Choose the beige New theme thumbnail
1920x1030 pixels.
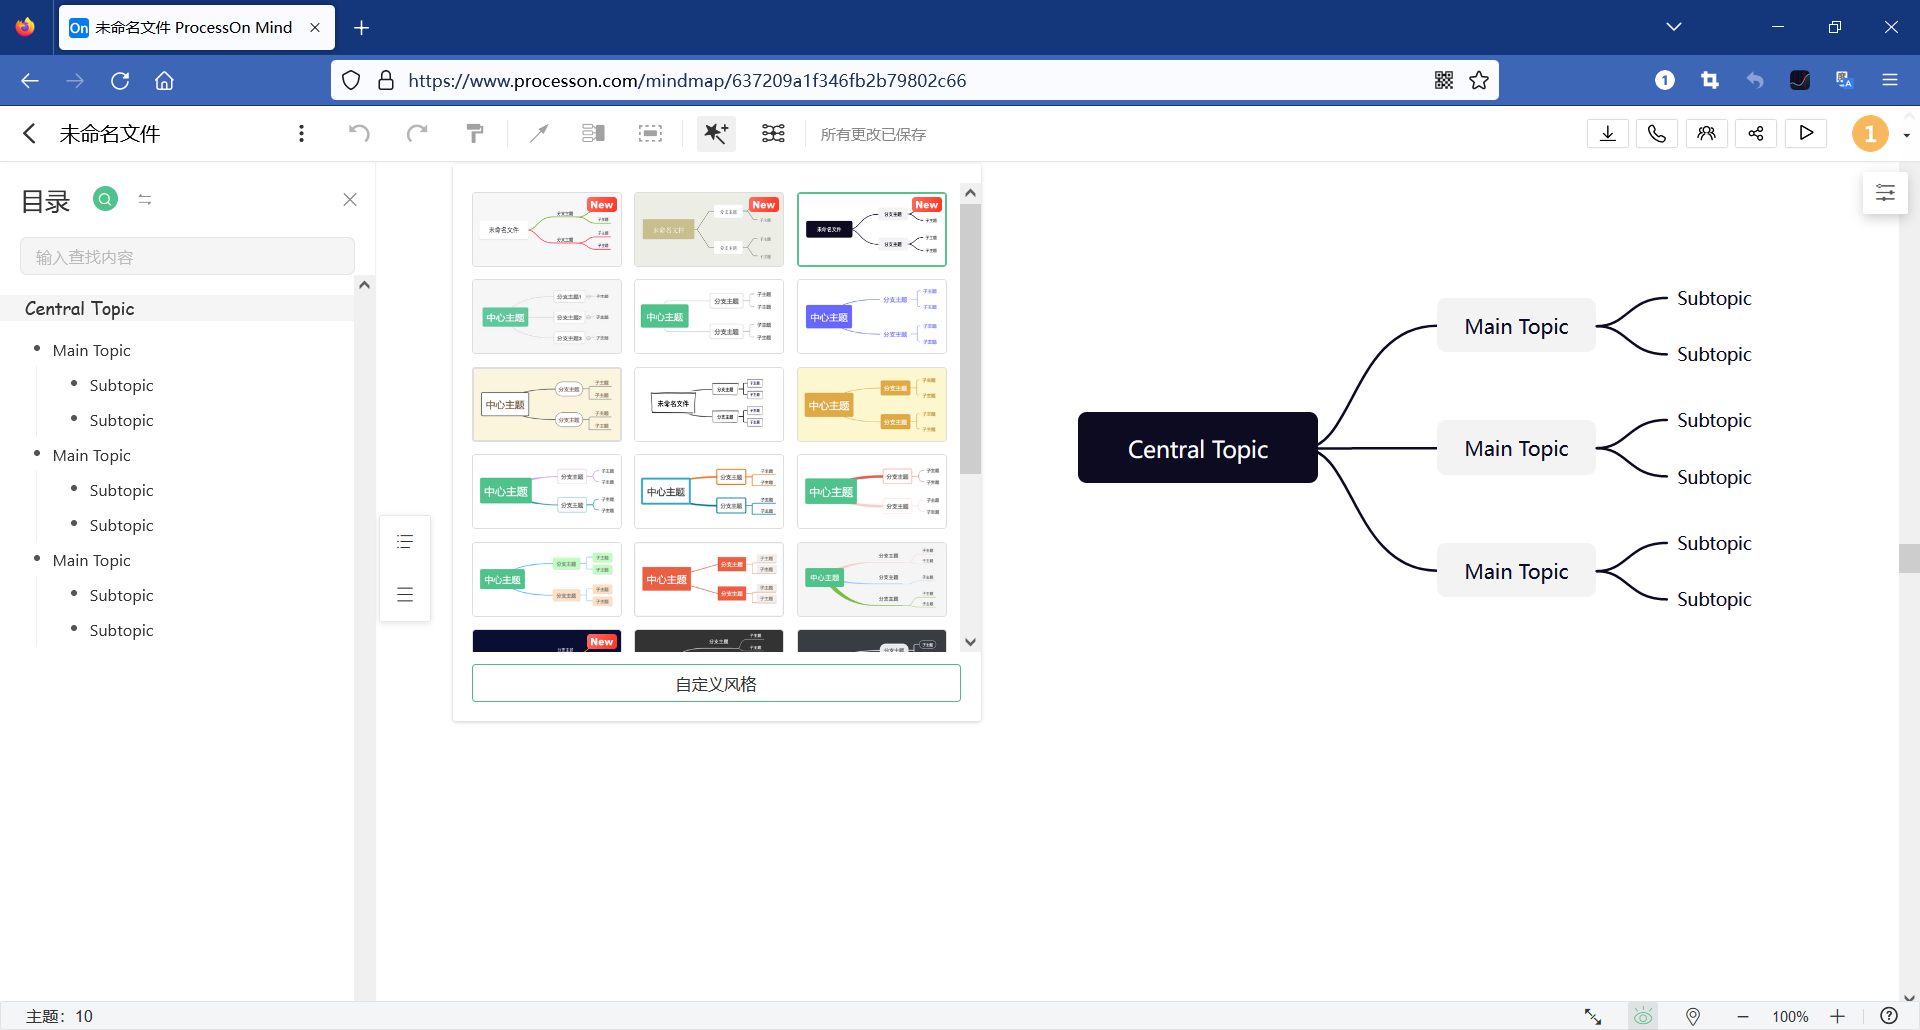click(x=709, y=230)
